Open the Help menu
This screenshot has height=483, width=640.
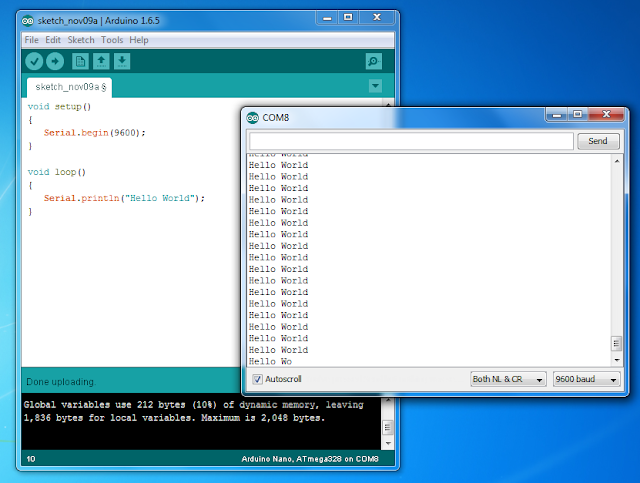[x=139, y=40]
